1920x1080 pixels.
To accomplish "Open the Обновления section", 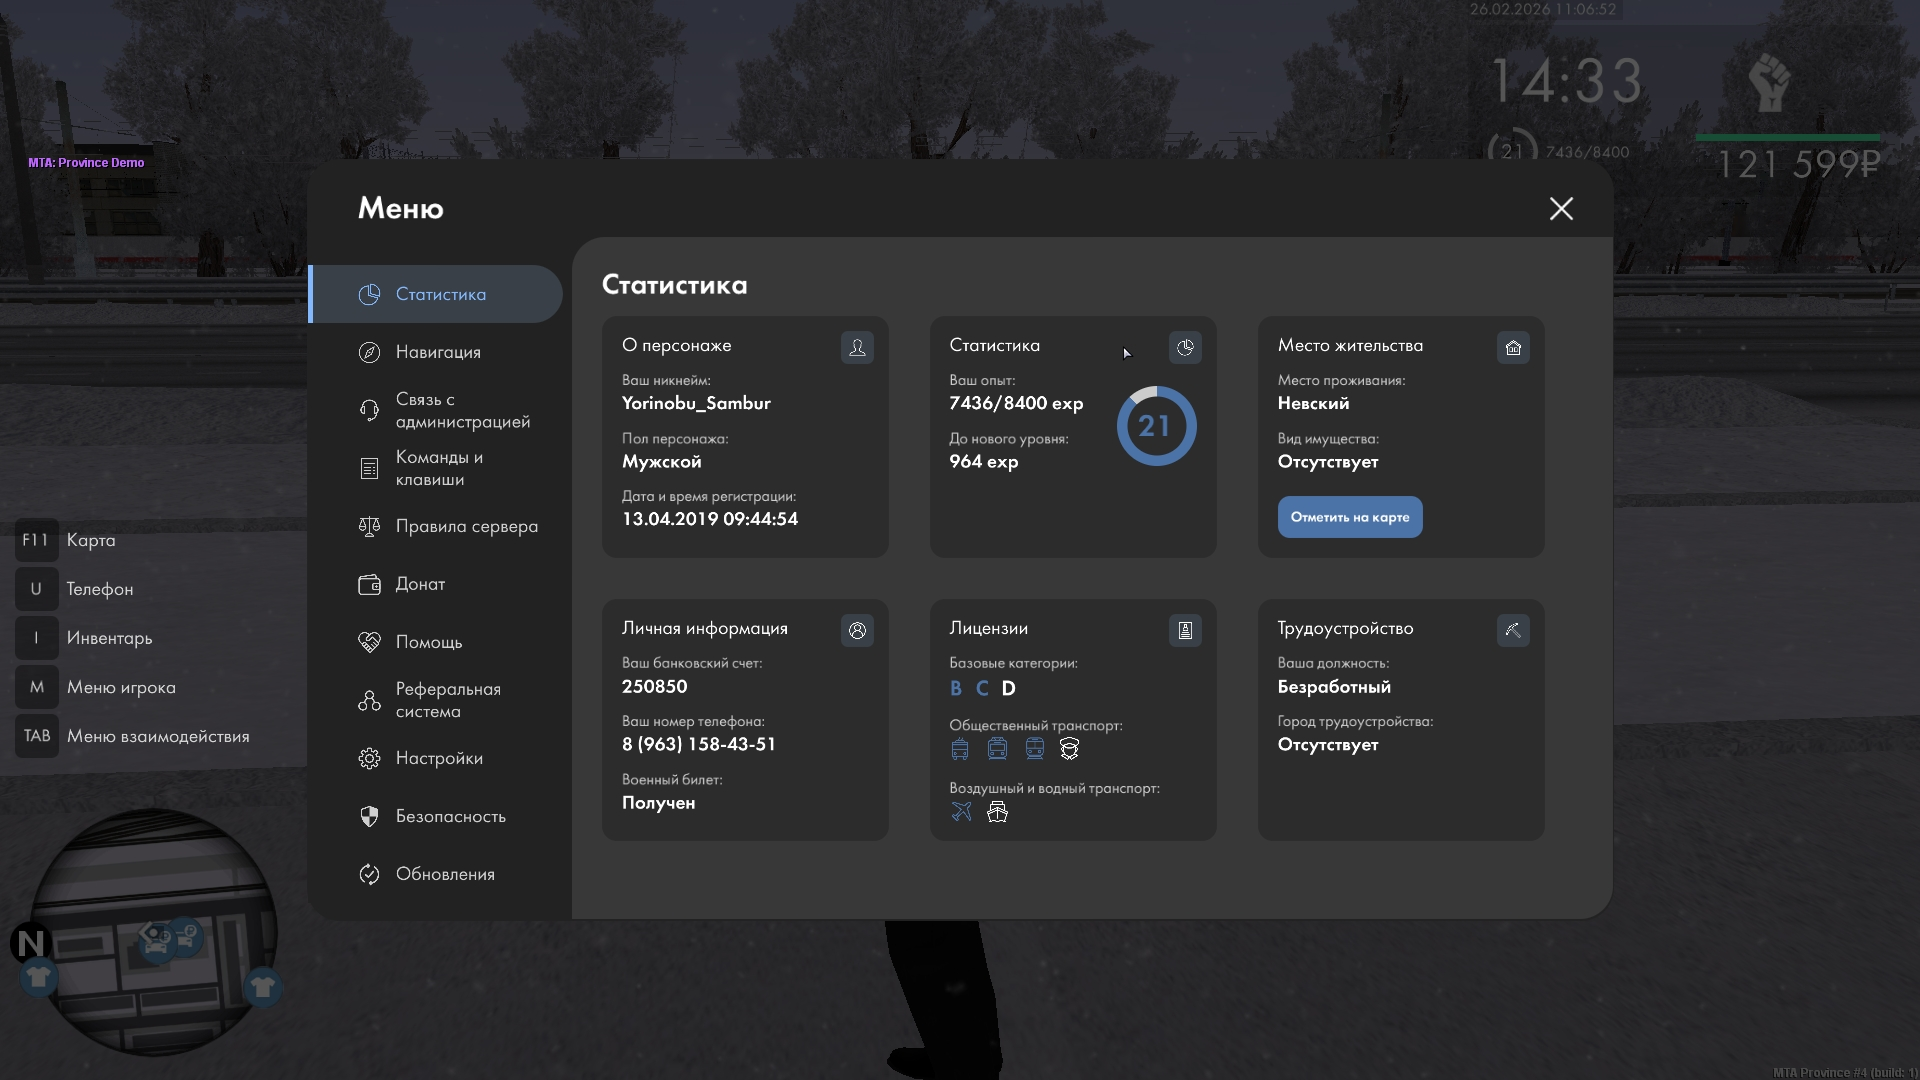I will [445, 874].
